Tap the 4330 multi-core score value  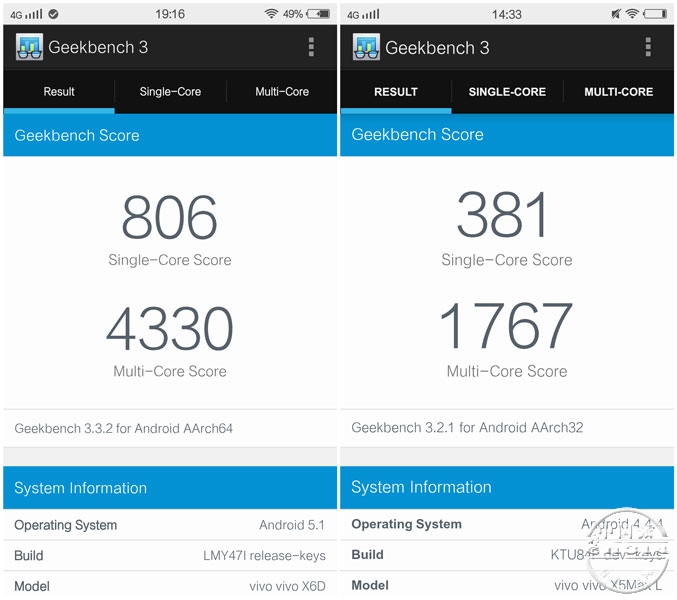coord(170,328)
